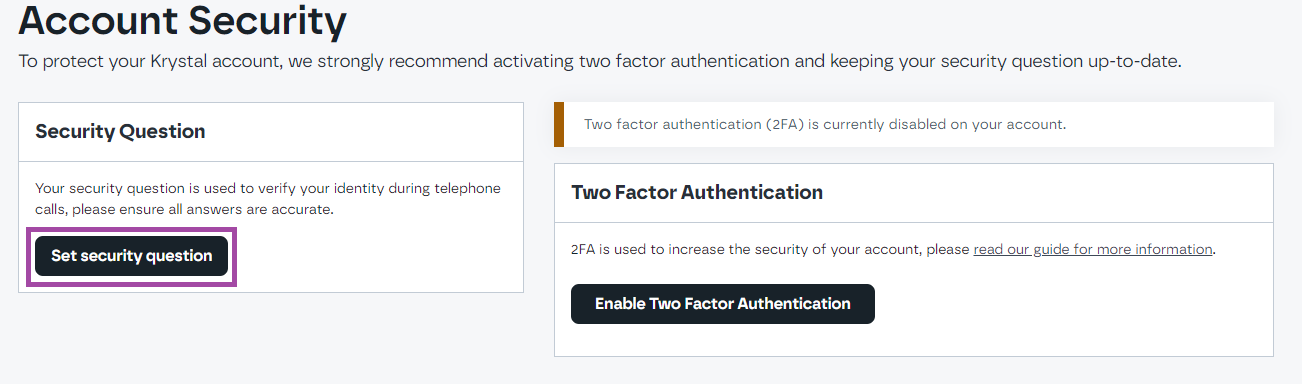Open the 'read our guide for more information' link
The image size is (1302, 384).
1093,249
